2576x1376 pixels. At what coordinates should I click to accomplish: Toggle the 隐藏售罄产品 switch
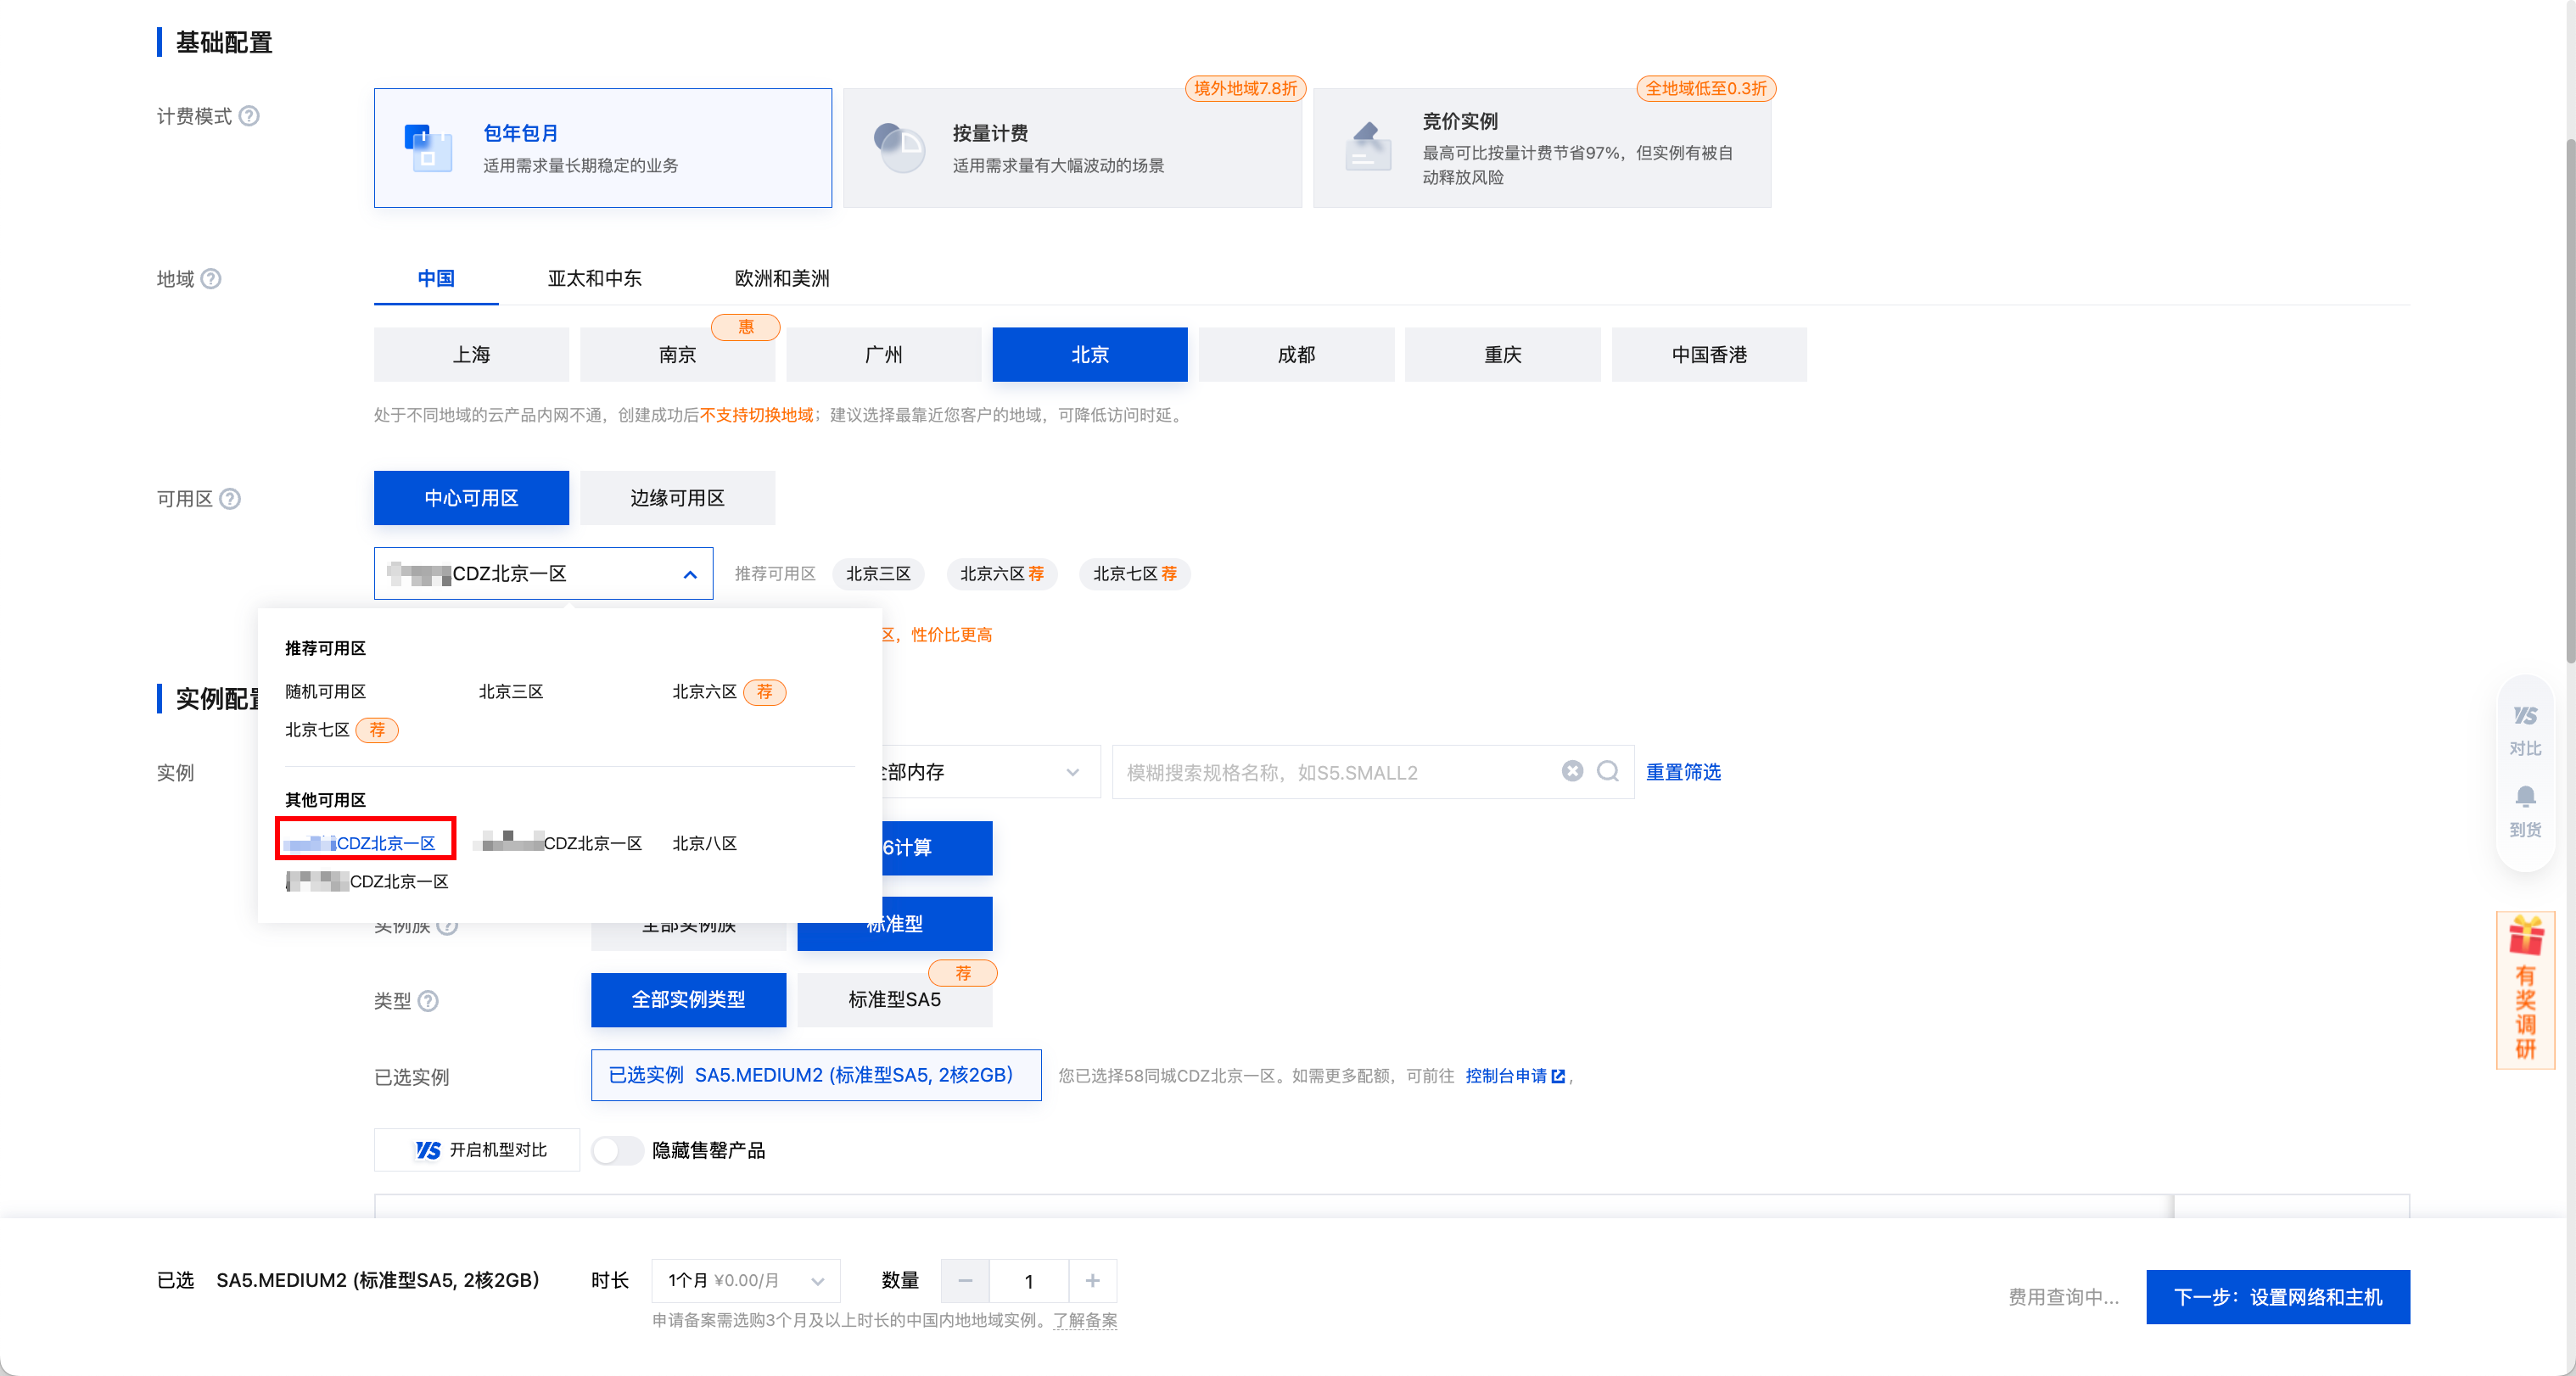(x=617, y=1150)
